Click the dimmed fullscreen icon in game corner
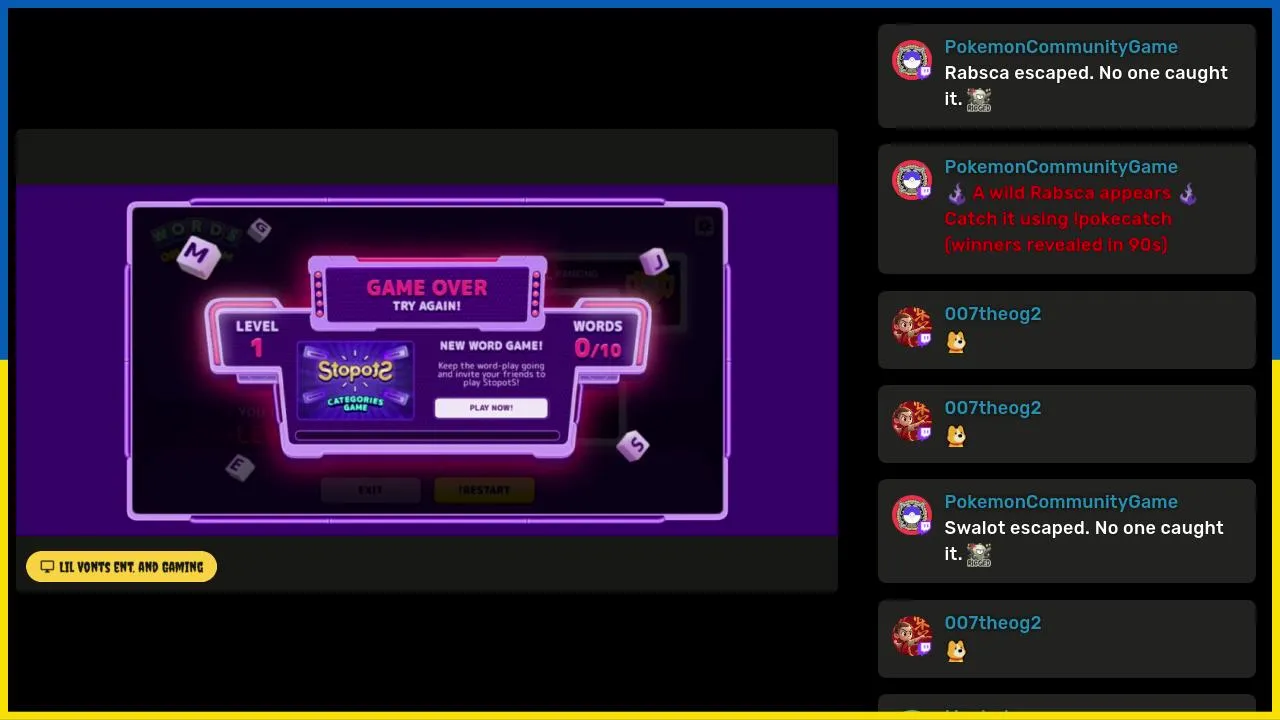This screenshot has height=720, width=1280. coord(704,225)
